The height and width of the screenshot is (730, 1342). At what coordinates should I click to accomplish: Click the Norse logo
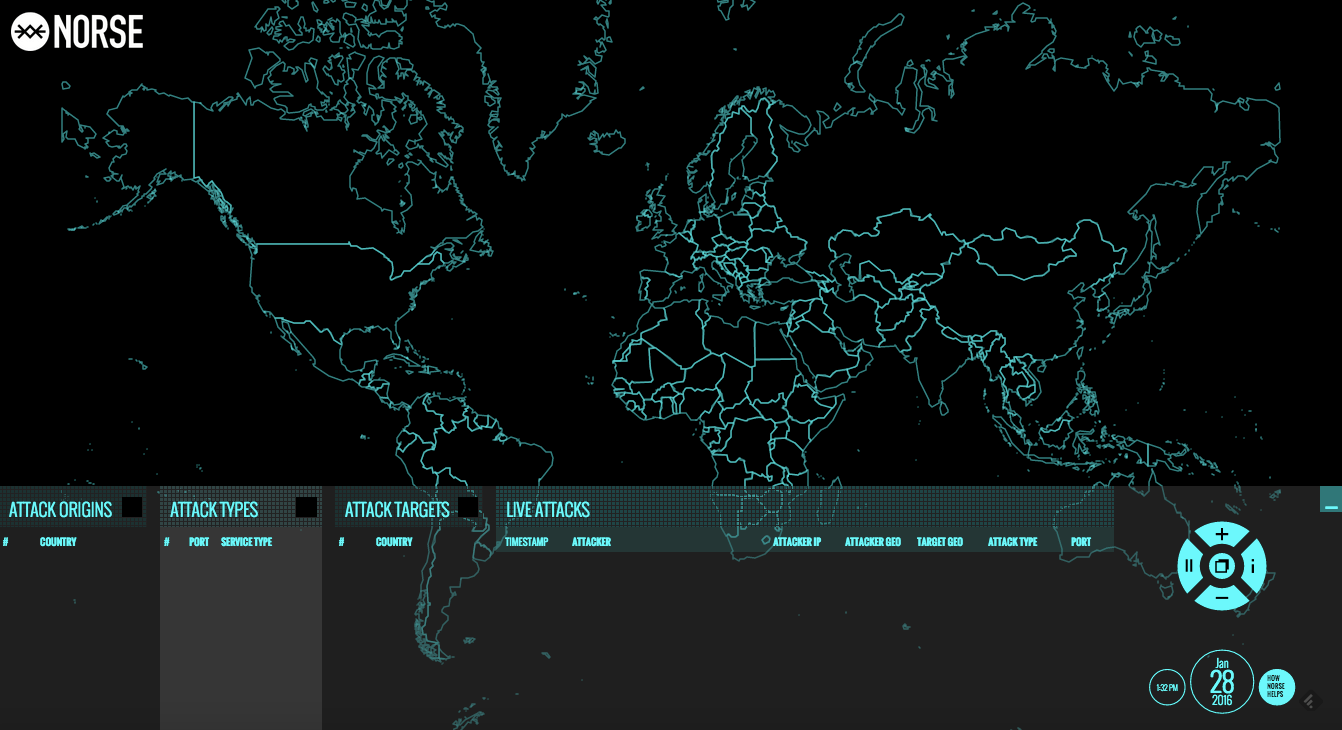point(77,32)
